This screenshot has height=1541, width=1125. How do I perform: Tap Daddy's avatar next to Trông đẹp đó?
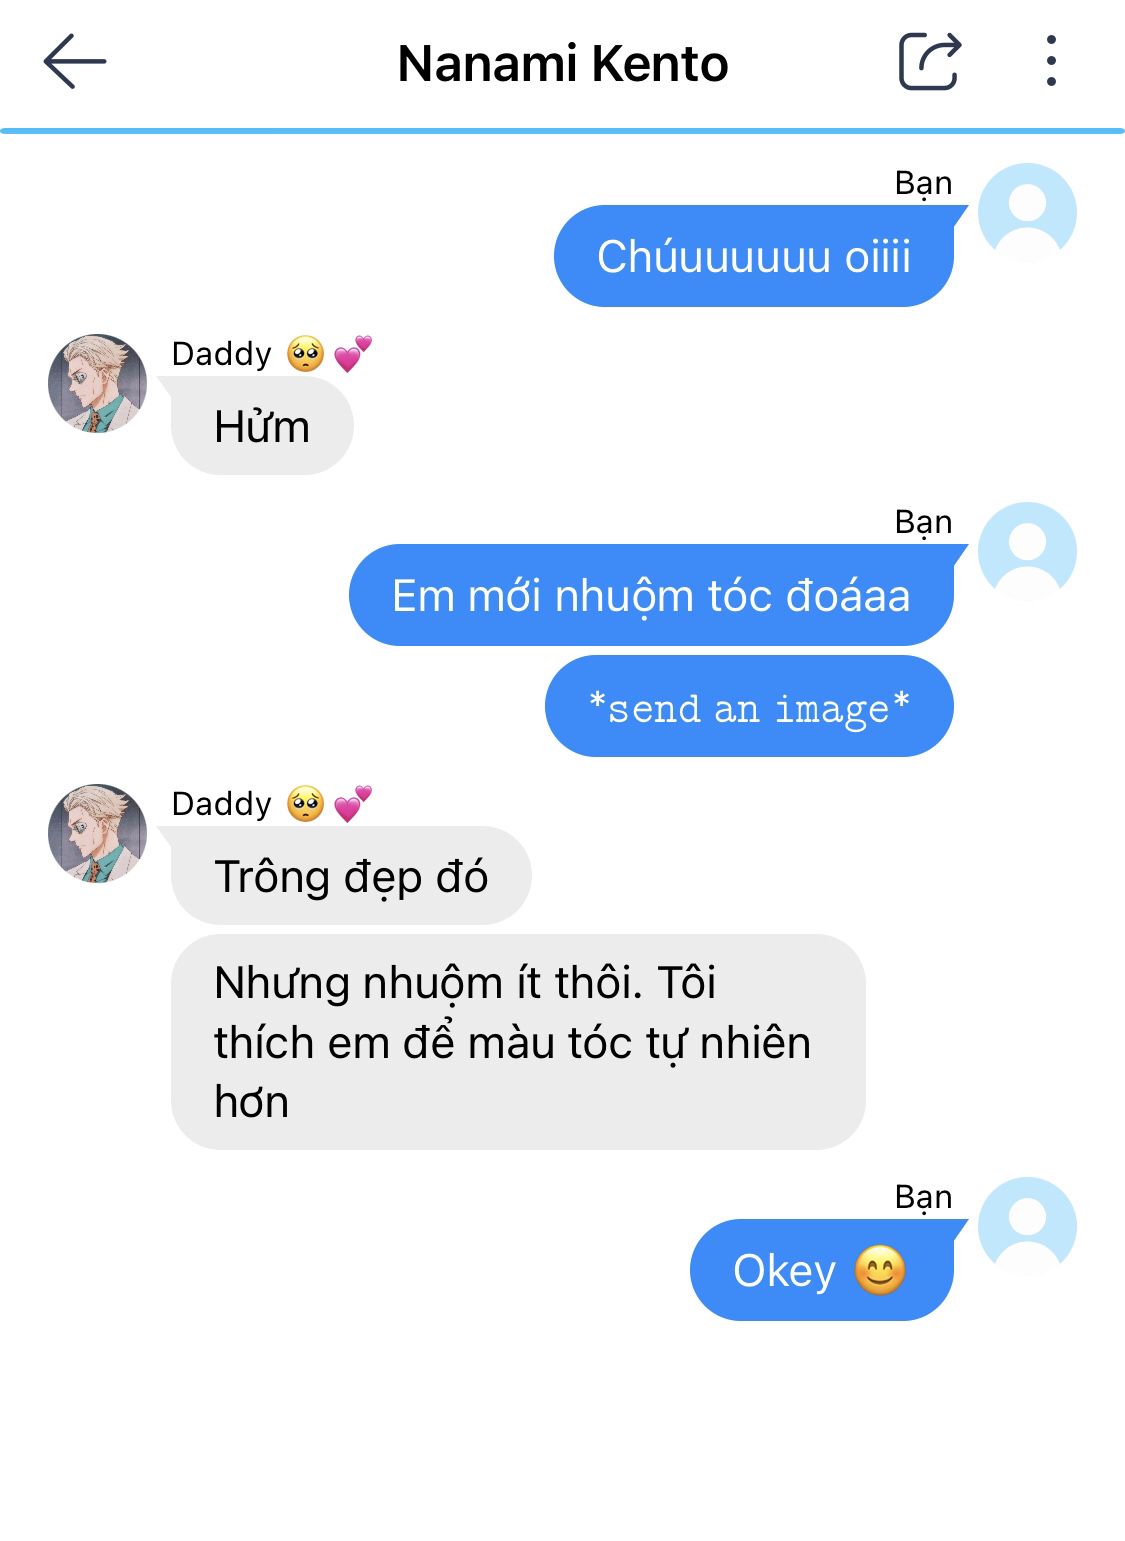[x=98, y=833]
